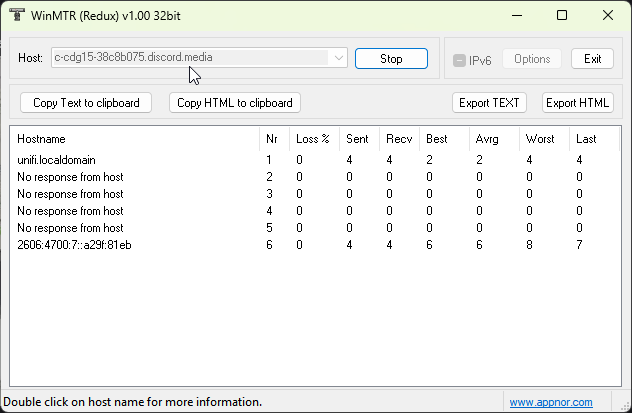Image resolution: width=632 pixels, height=413 pixels.
Task: Open the Options dialog
Action: 532,59
